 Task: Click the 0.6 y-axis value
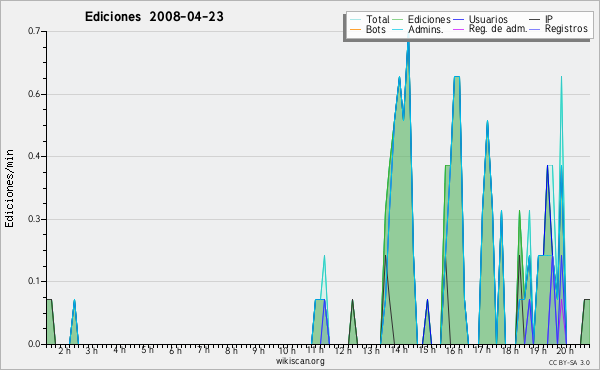(x=33, y=94)
